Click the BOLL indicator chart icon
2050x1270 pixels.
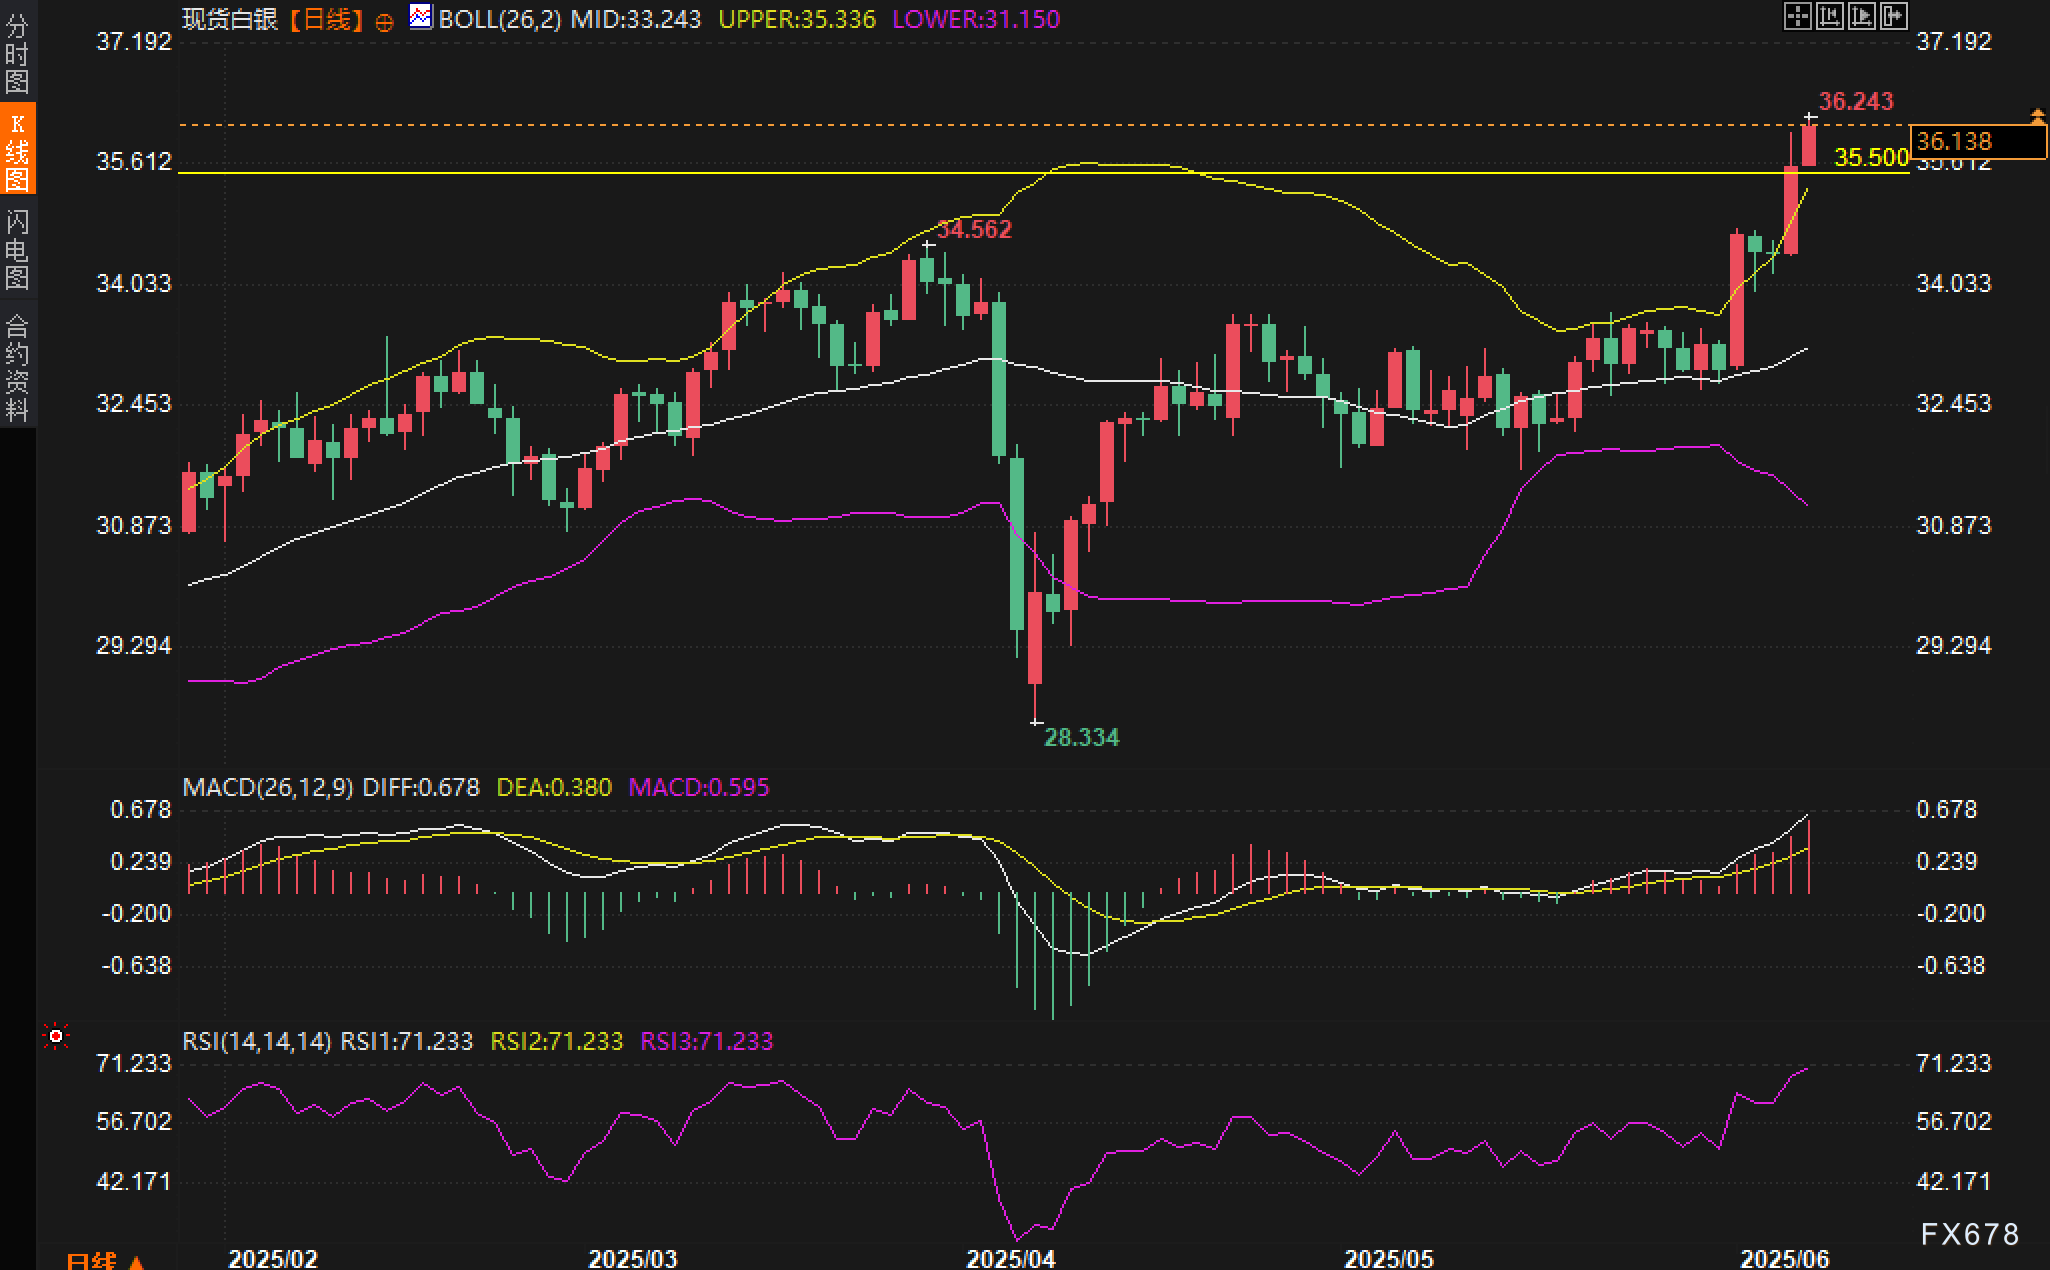(421, 17)
